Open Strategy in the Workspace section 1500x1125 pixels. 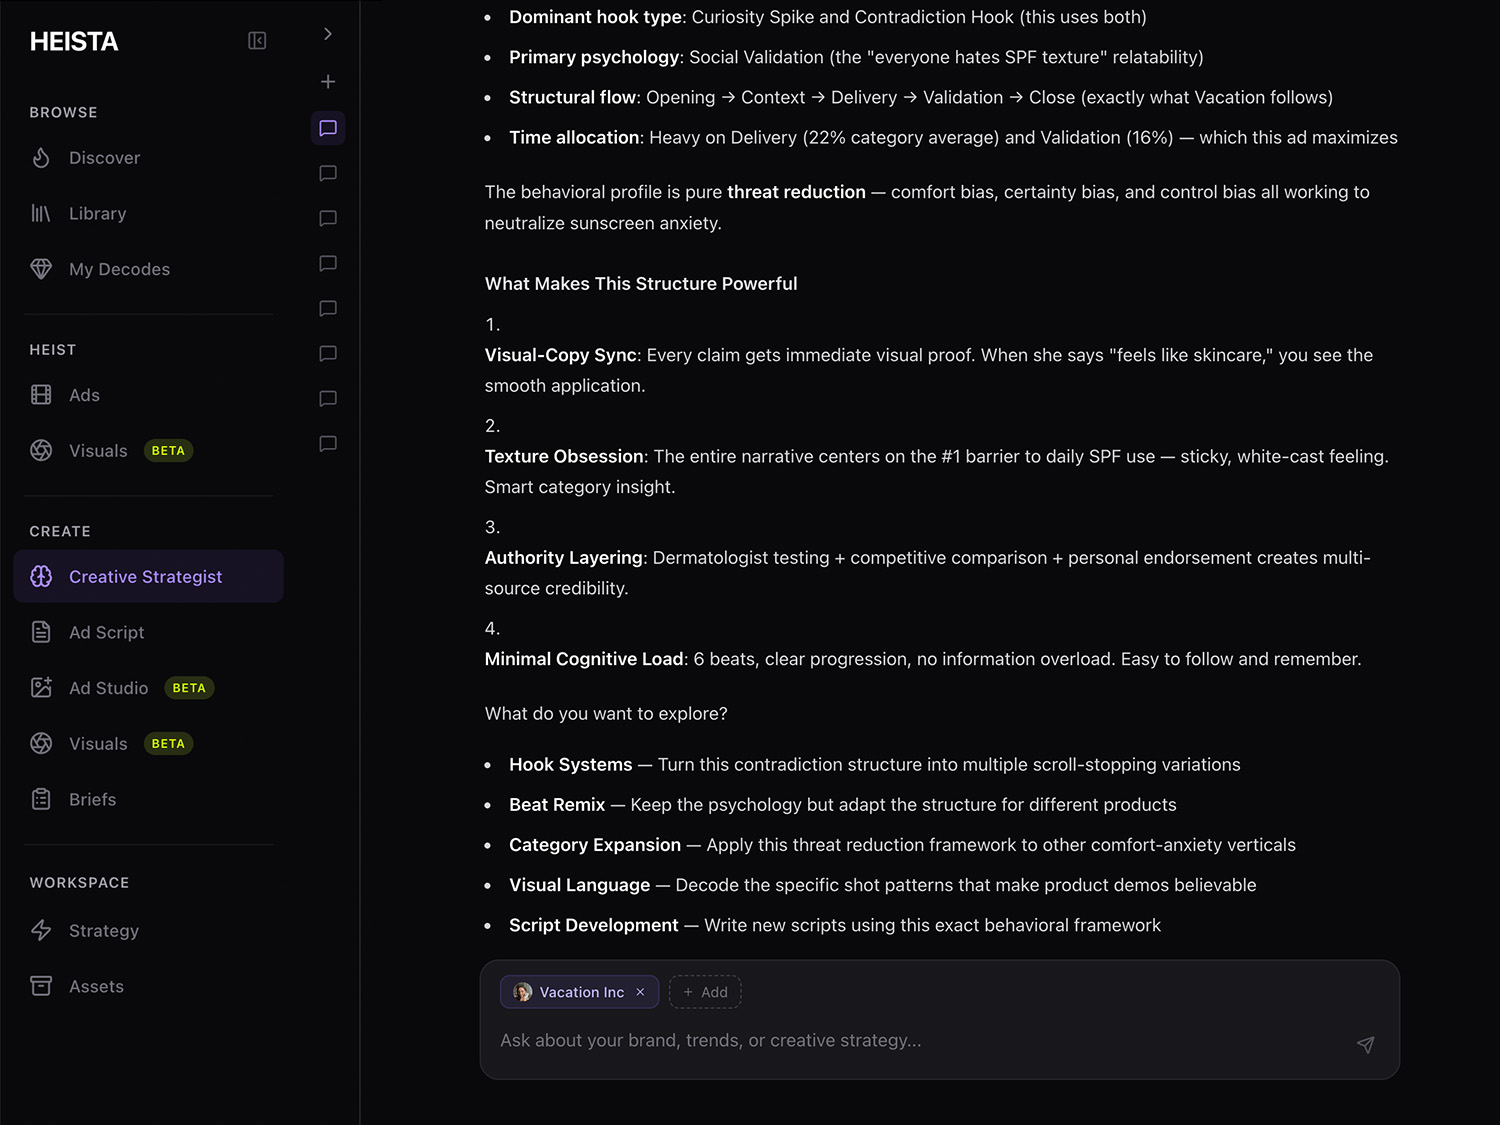tap(103, 931)
